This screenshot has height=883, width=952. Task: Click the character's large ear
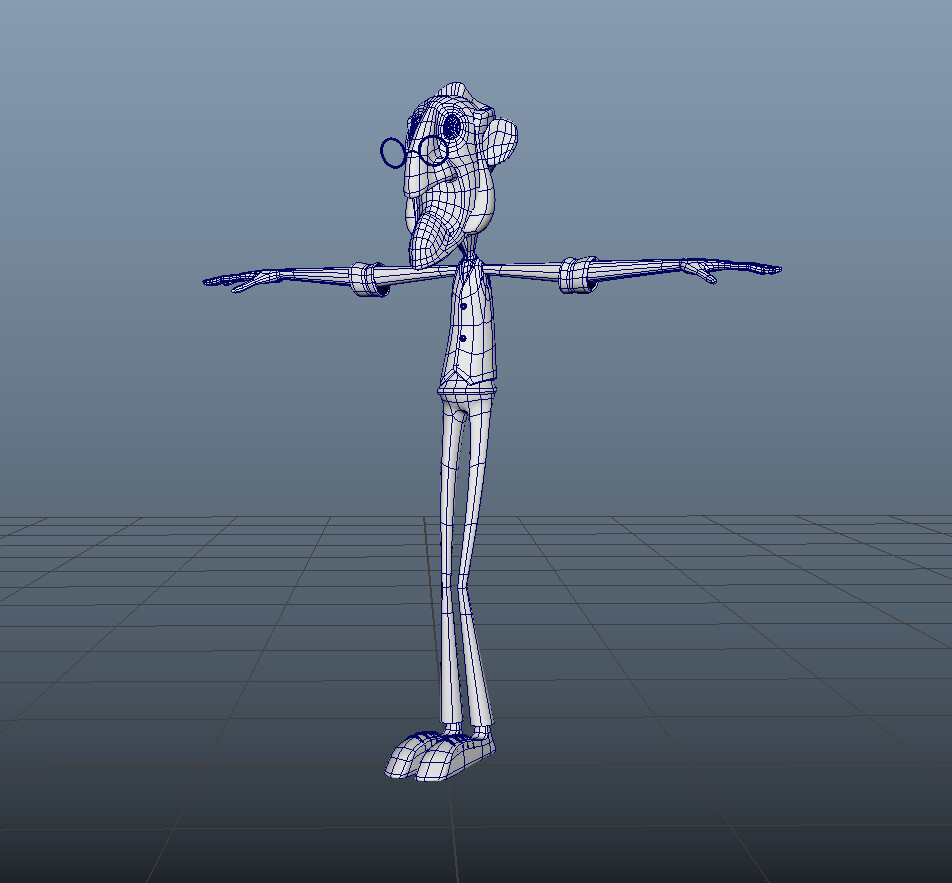(x=502, y=143)
